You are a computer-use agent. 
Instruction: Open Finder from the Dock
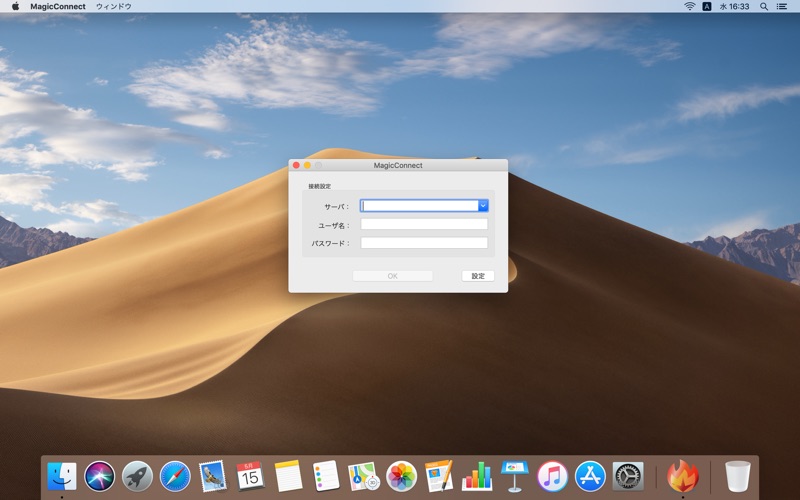[62, 476]
